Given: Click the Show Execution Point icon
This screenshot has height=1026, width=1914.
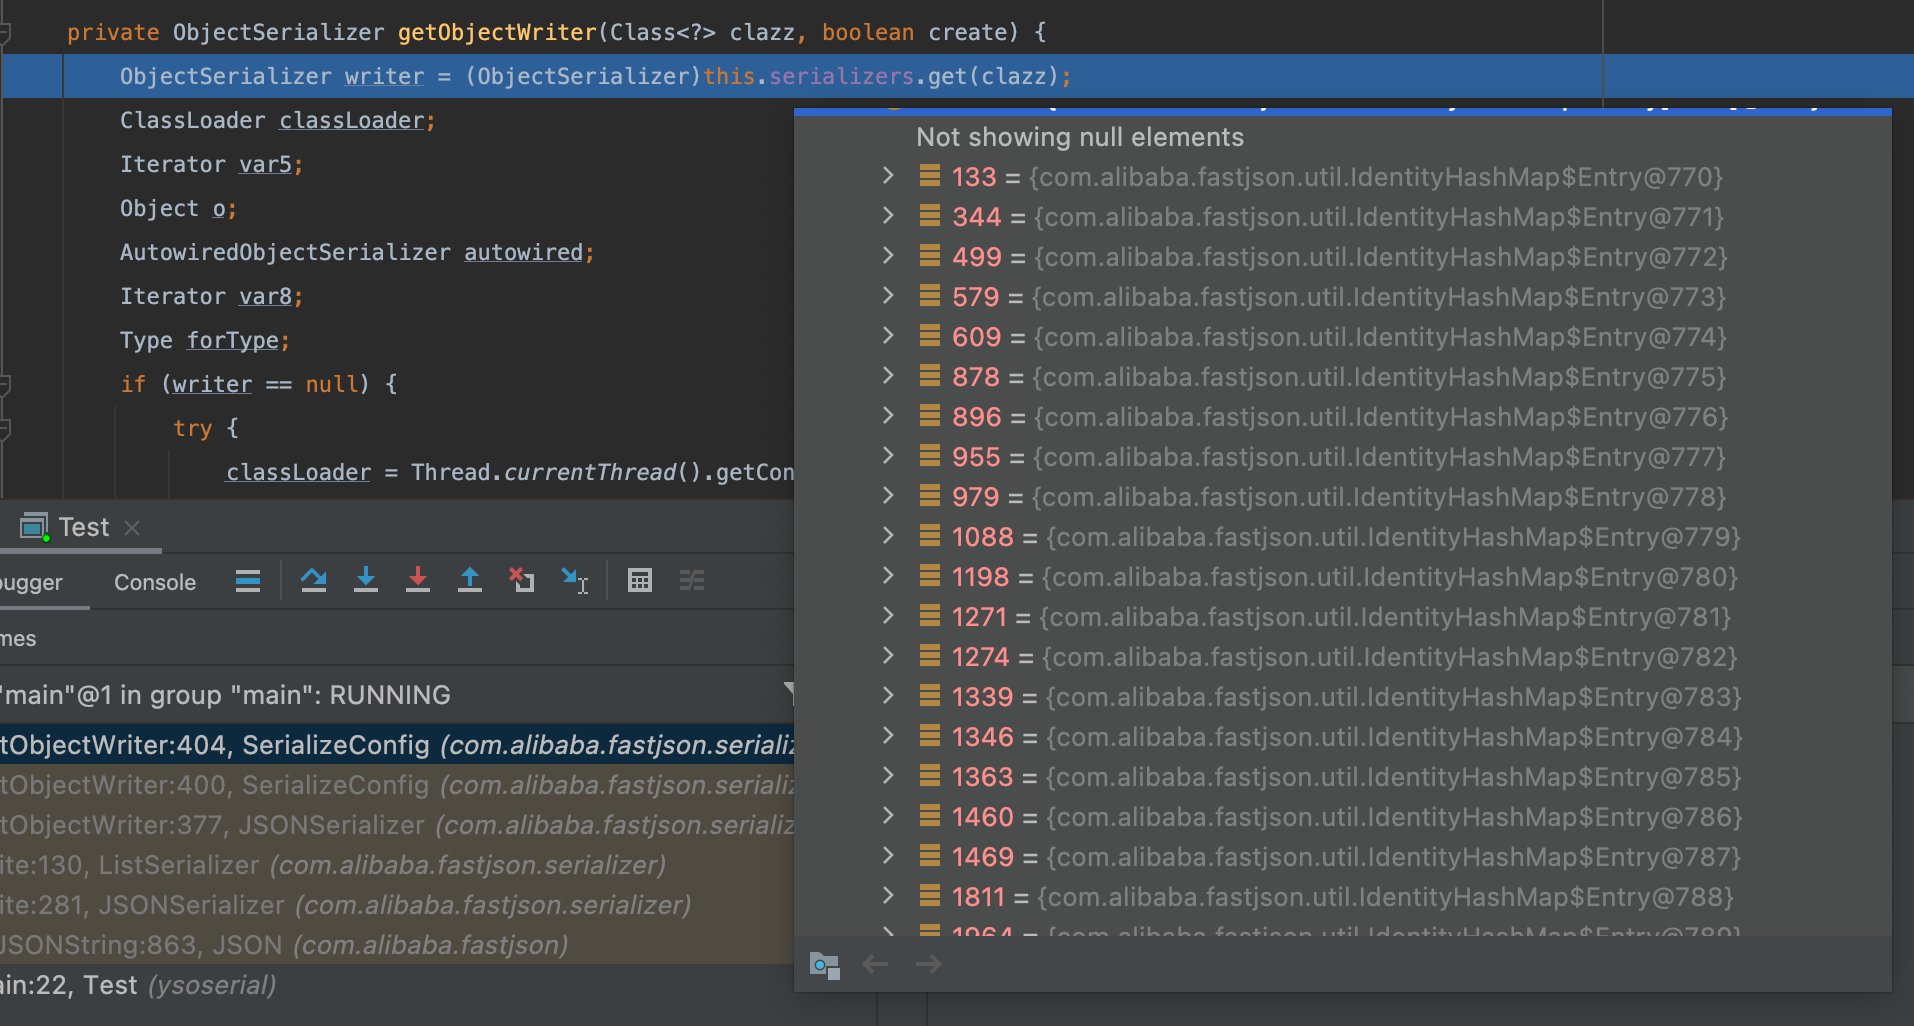Looking at the screenshot, I should point(248,581).
